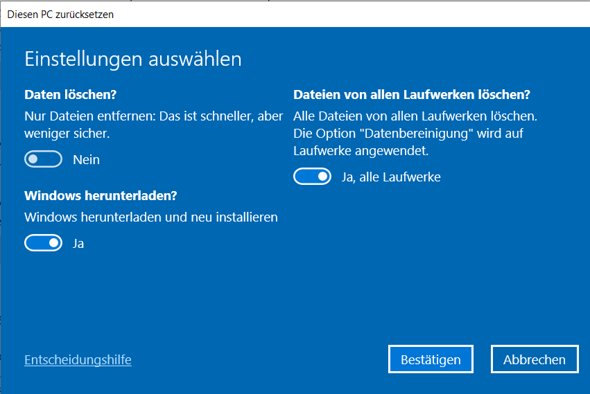Click 'Dateien von allen Laufwerken löschen?' heading
This screenshot has height=394, width=590.
(x=412, y=94)
